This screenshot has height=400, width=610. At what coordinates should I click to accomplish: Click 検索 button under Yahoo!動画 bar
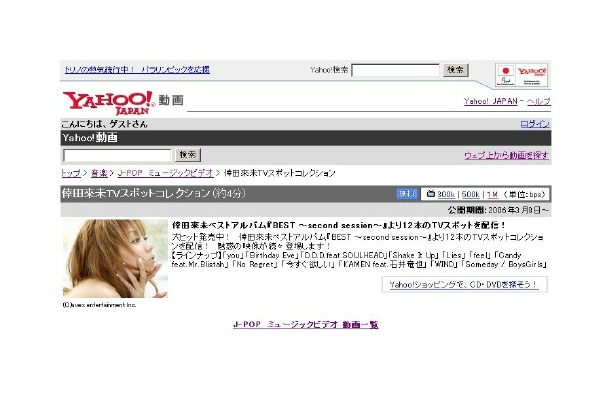pyautogui.click(x=188, y=155)
